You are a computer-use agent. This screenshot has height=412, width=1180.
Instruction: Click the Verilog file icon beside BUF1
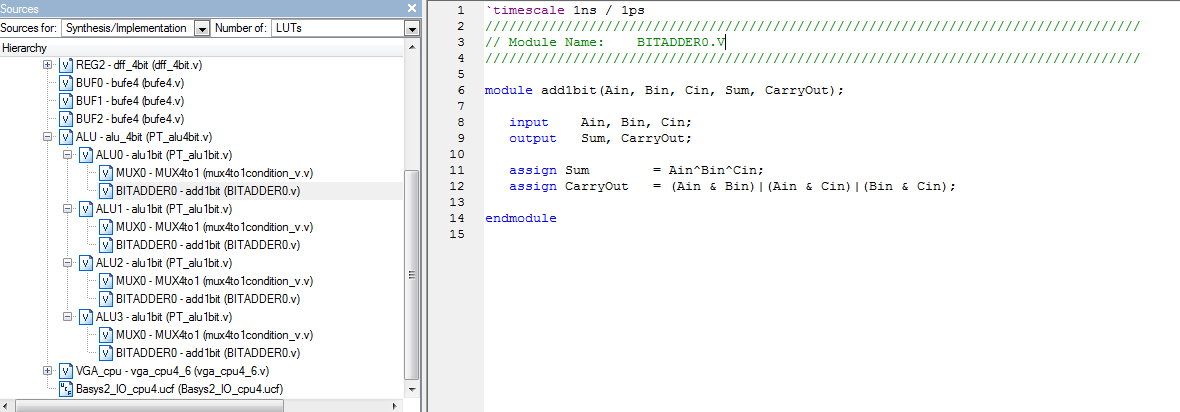point(66,101)
